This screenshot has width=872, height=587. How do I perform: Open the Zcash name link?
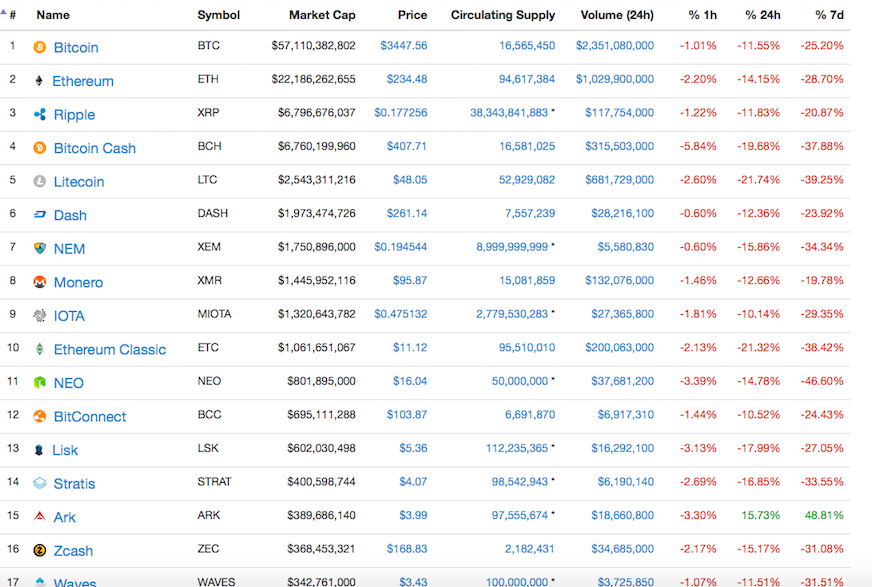click(x=73, y=551)
